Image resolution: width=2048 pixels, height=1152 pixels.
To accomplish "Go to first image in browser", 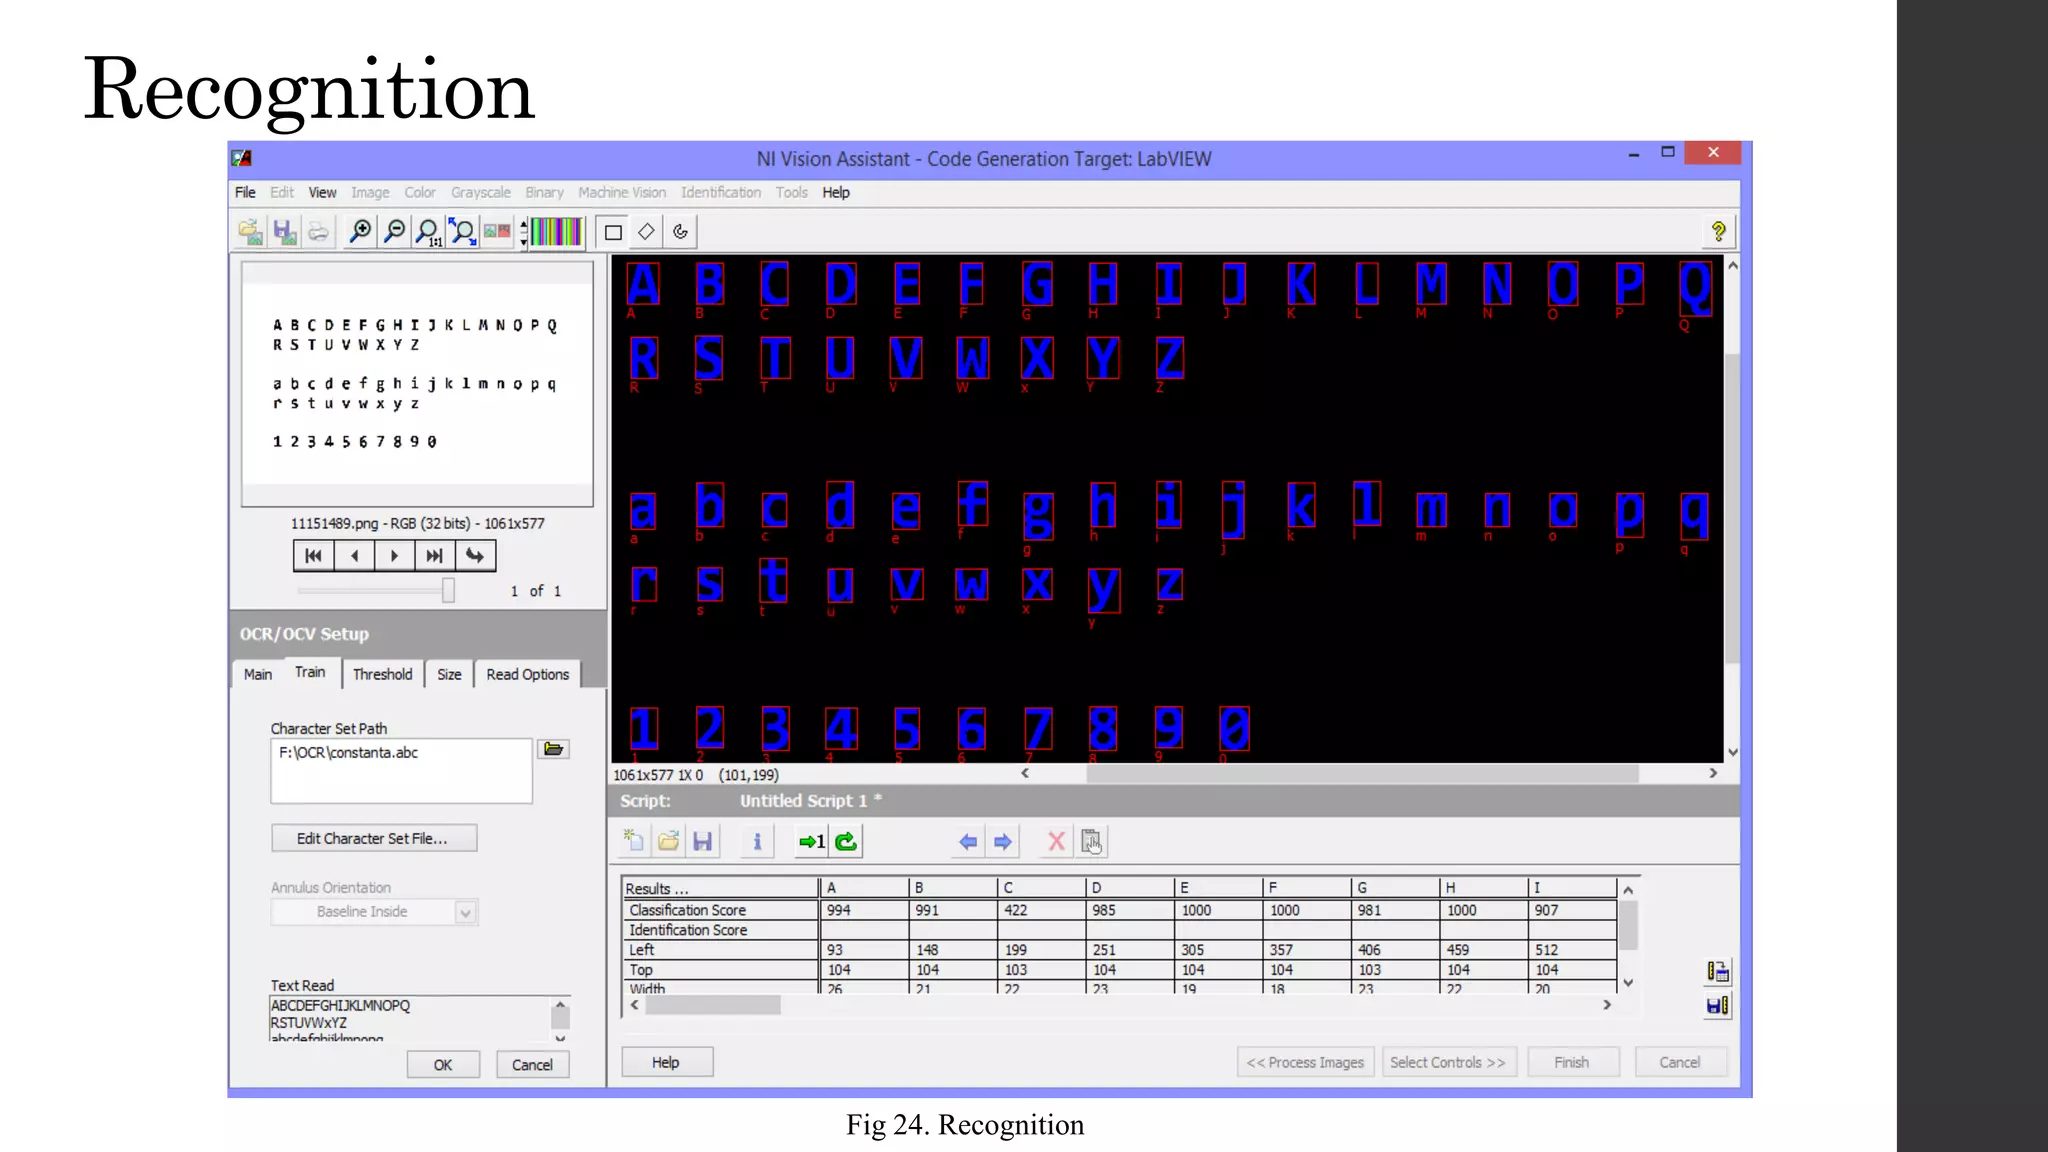I will click(x=313, y=556).
